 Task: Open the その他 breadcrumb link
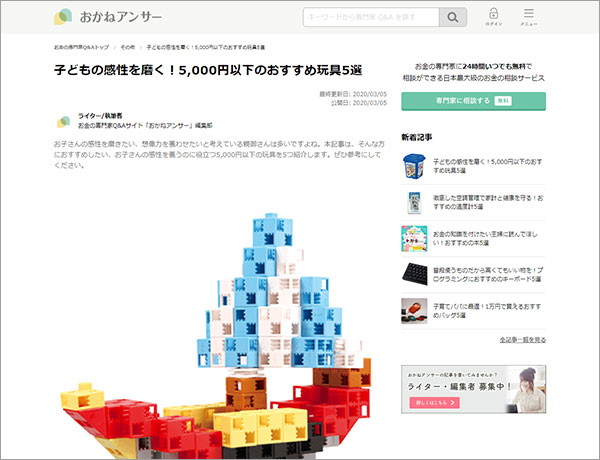click(x=127, y=47)
